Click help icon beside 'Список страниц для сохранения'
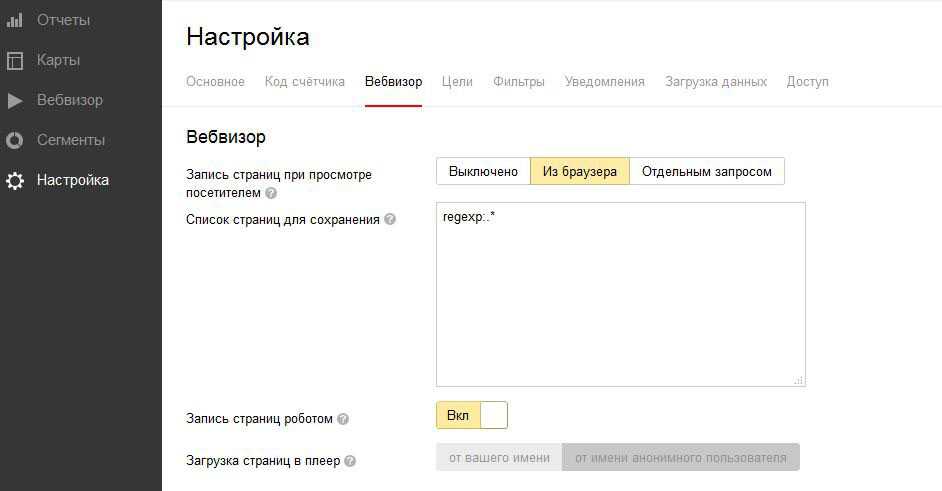The image size is (942, 491). (390, 219)
